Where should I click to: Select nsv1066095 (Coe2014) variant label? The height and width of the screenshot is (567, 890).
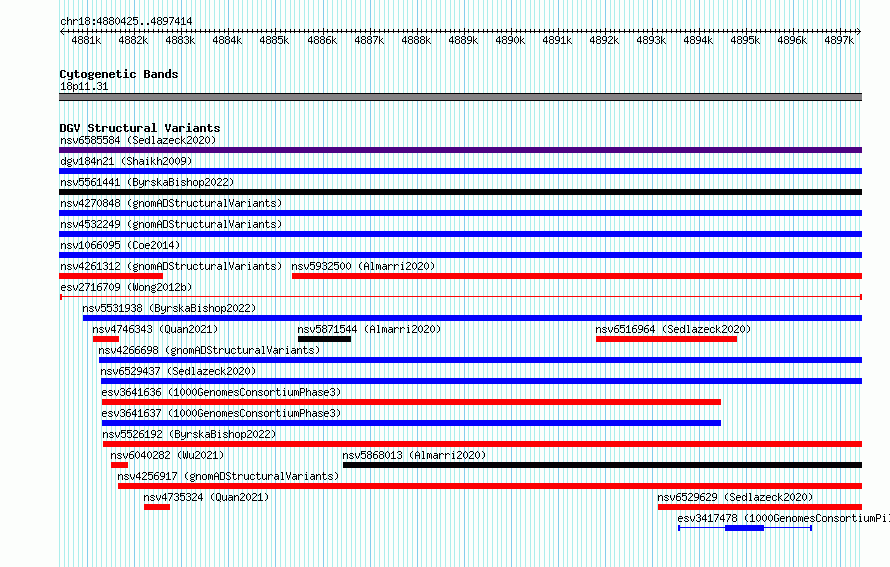click(120, 245)
